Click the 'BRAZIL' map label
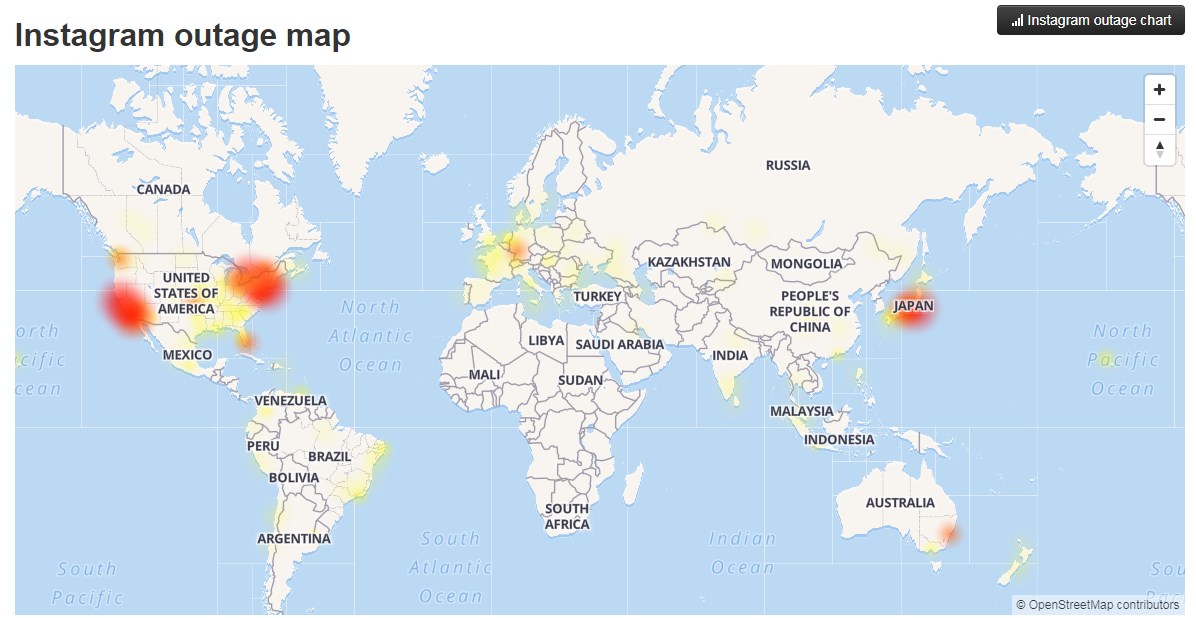The height and width of the screenshot is (618, 1196). click(x=330, y=456)
